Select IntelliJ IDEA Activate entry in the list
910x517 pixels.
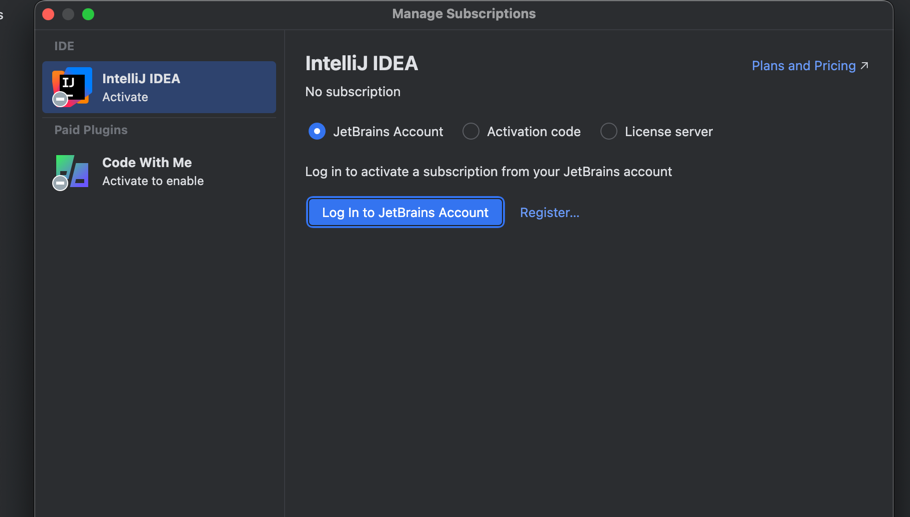pyautogui.click(x=160, y=87)
